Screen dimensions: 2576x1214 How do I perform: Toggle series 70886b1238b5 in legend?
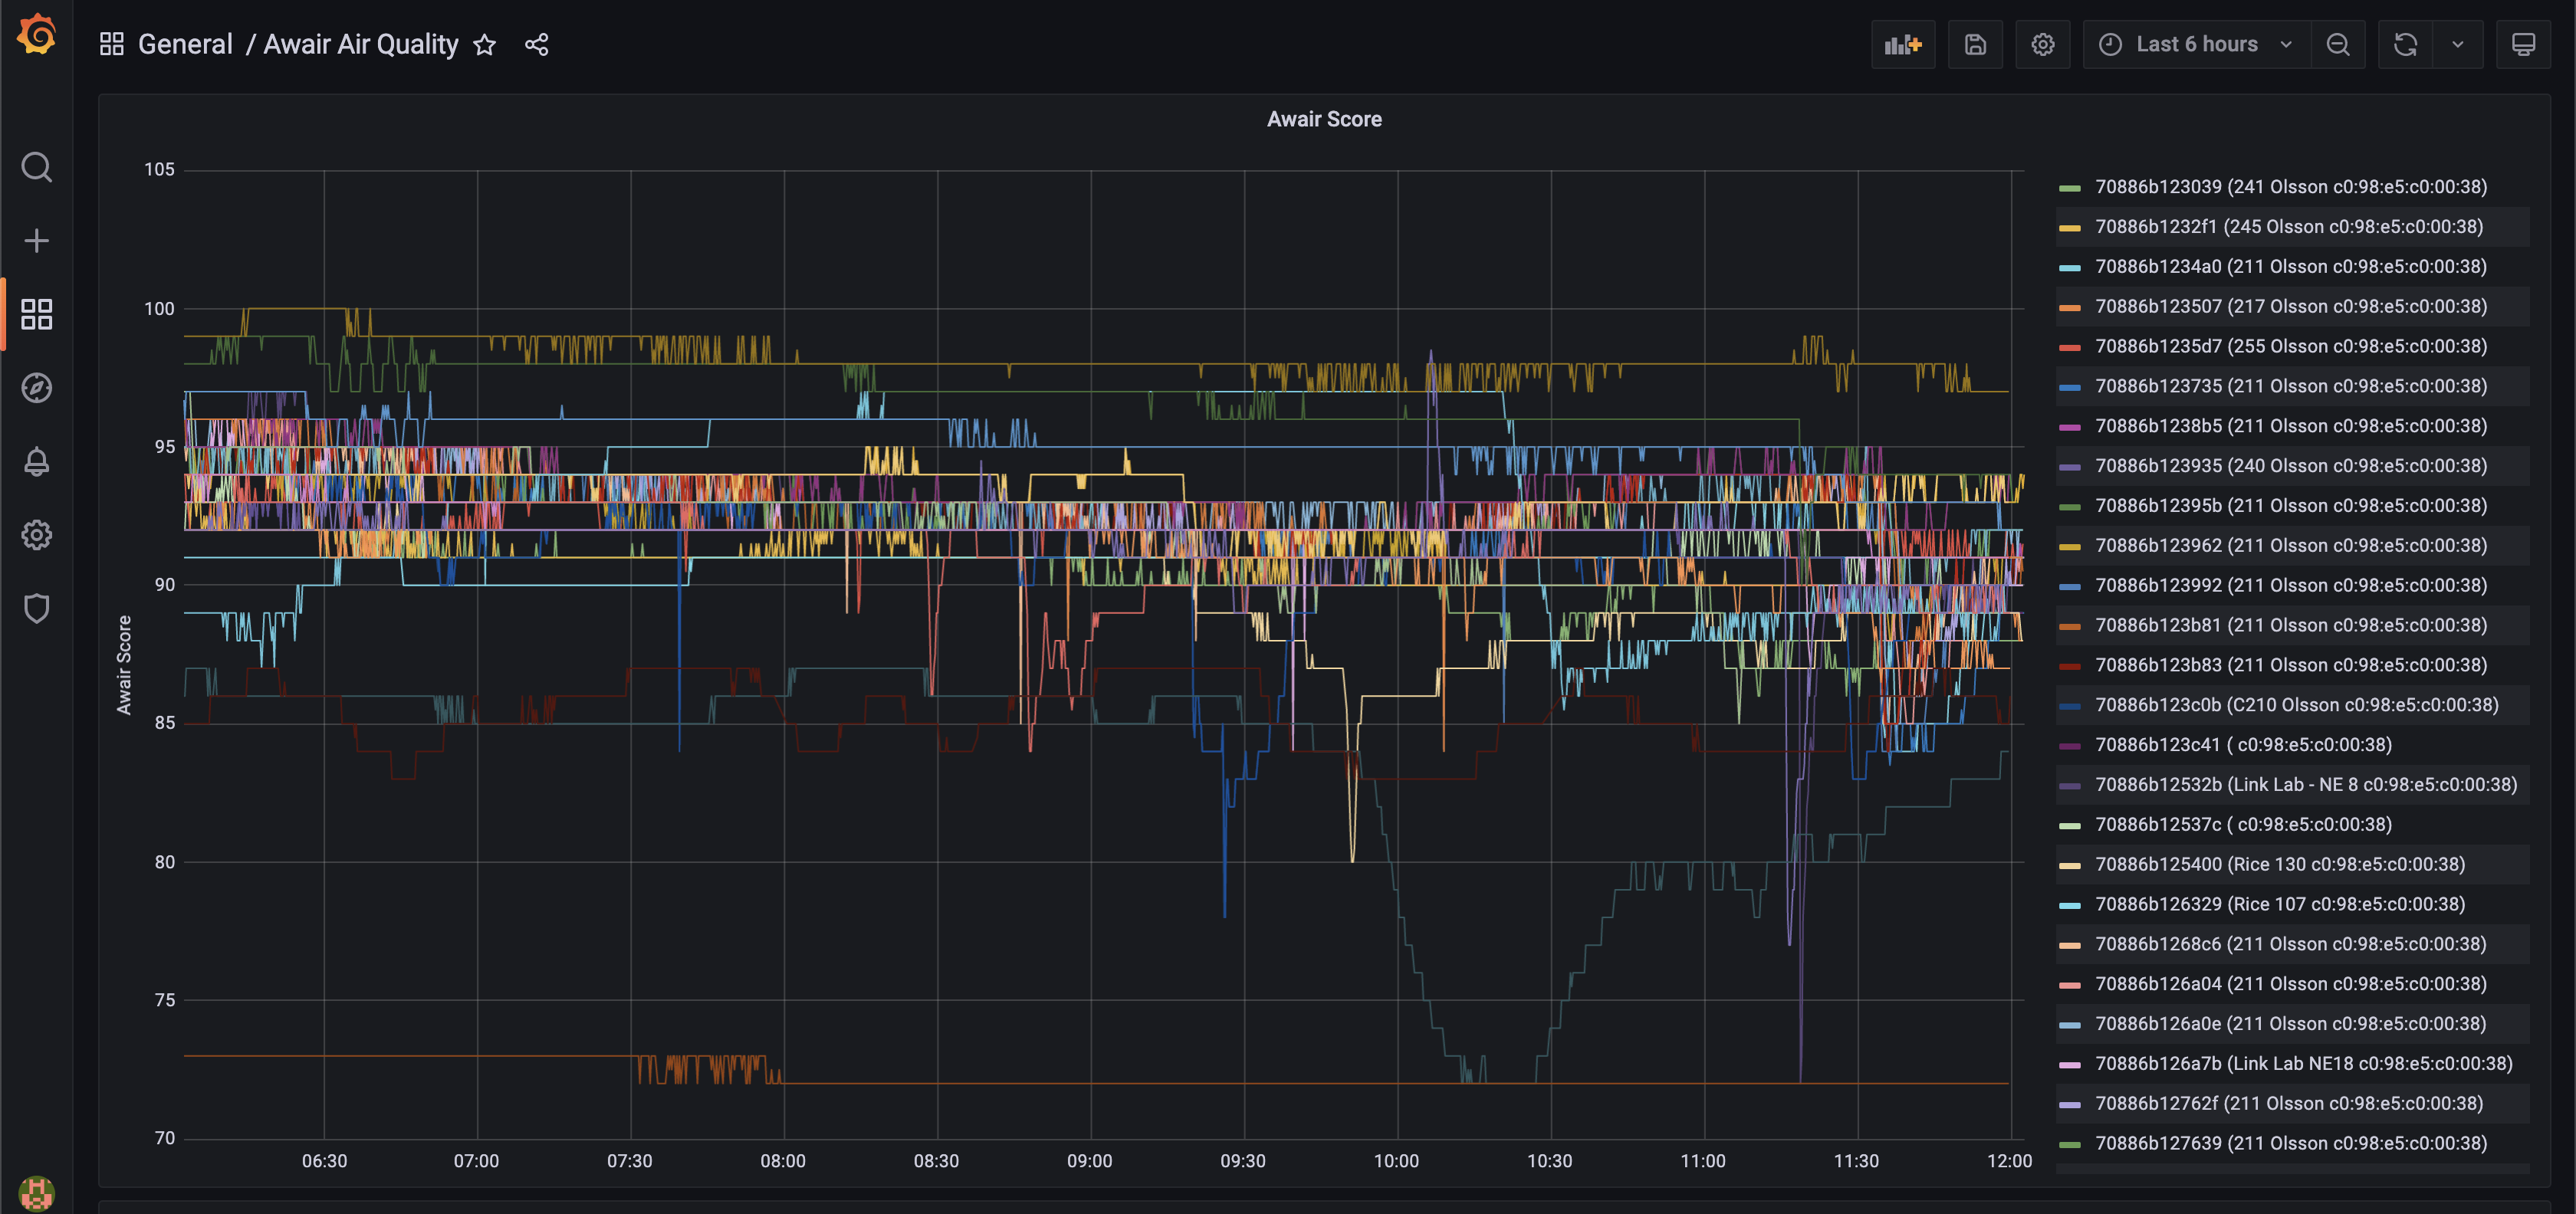point(2290,426)
